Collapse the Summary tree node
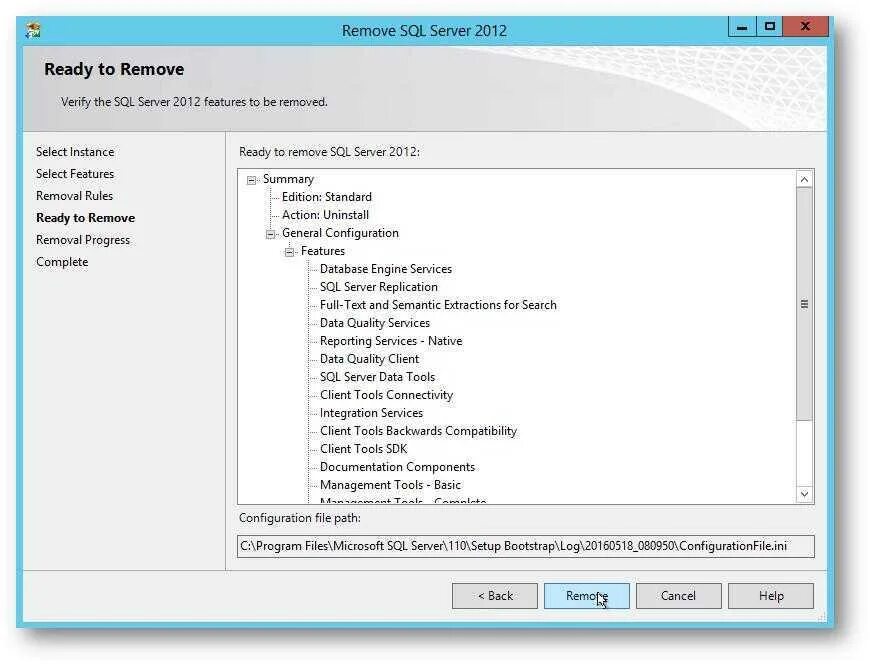Screen dimensions: 870x664 [x=251, y=180]
